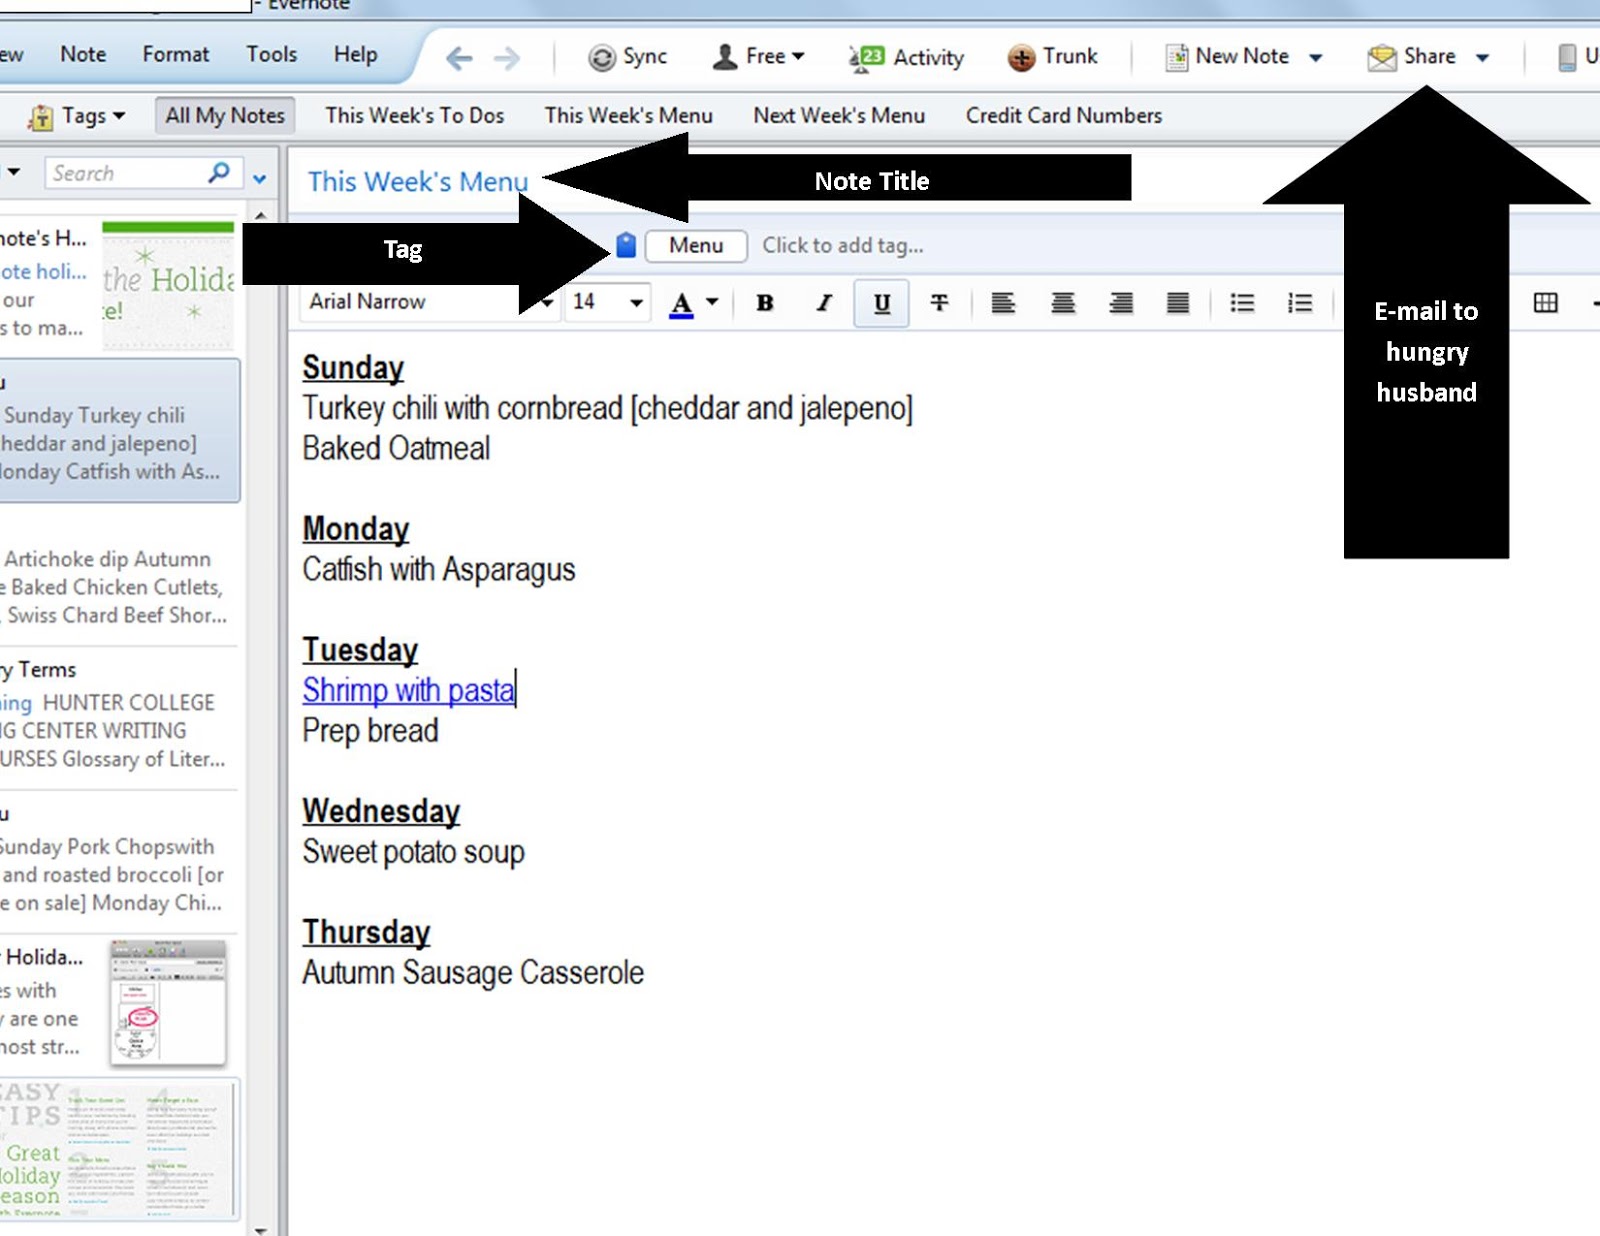Image resolution: width=1600 pixels, height=1236 pixels.
Task: Open the font size dropdown
Action: pyautogui.click(x=636, y=302)
